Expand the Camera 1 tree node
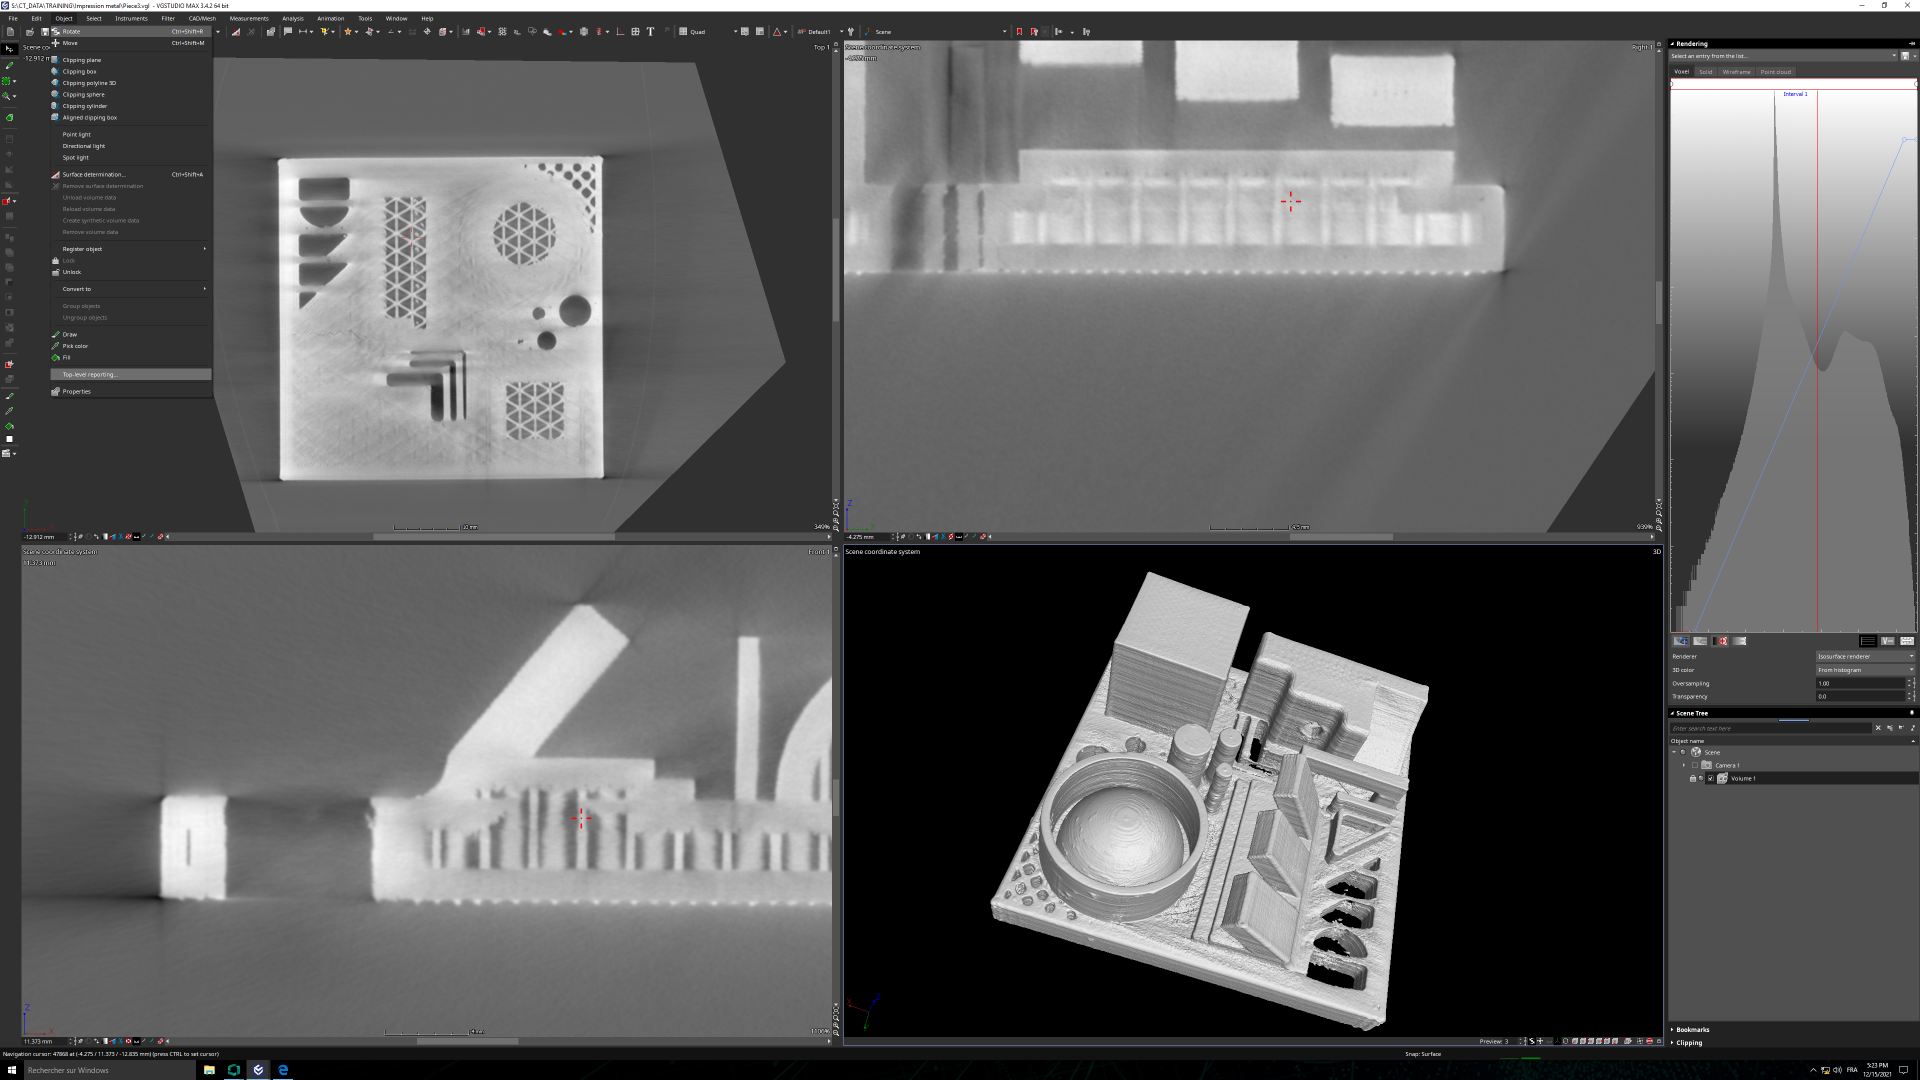Screen dimensions: 1920x1080 click(1684, 765)
